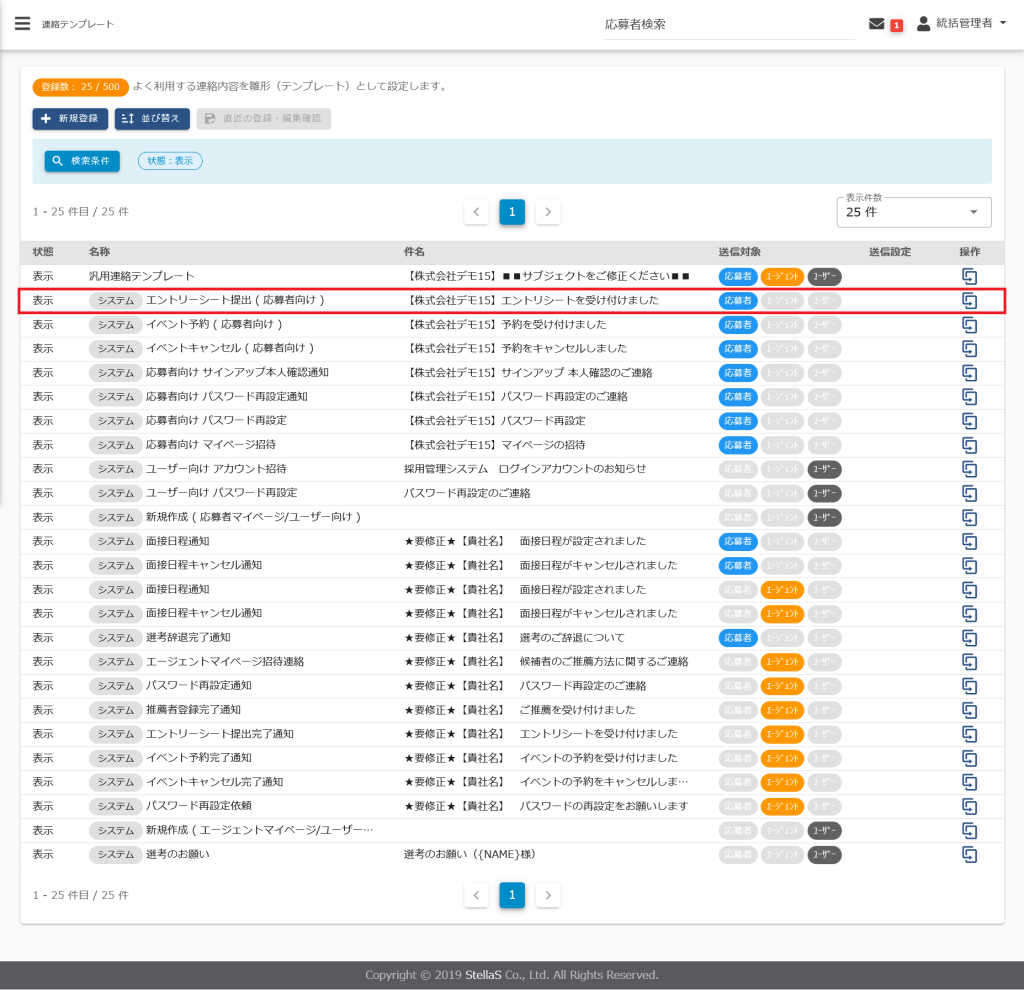Click the 新規登録 button

point(70,119)
